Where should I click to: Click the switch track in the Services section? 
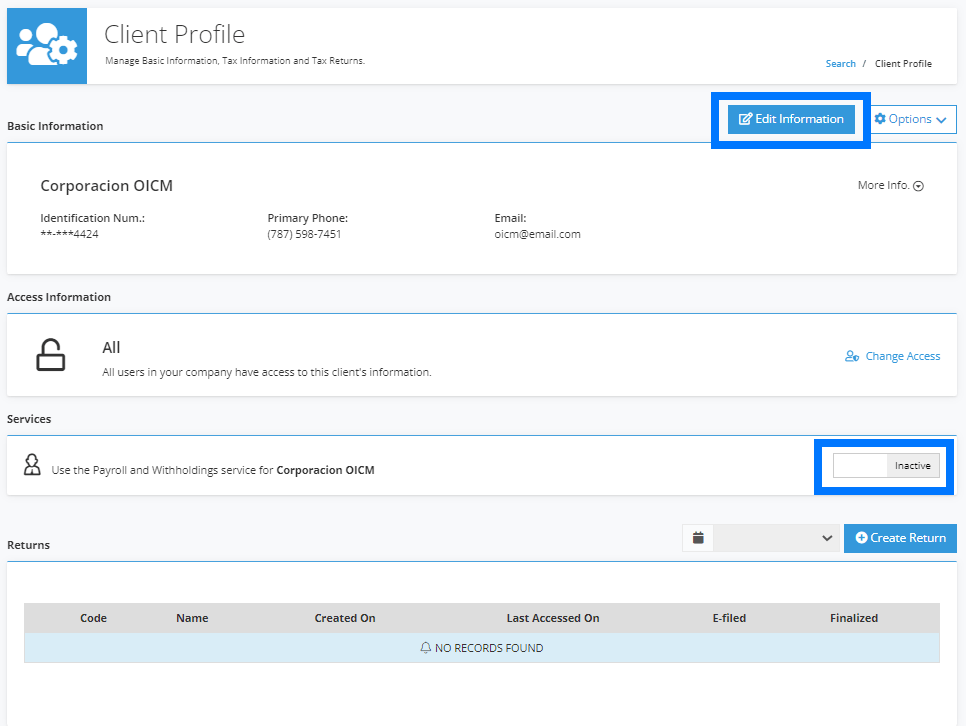tap(886, 465)
